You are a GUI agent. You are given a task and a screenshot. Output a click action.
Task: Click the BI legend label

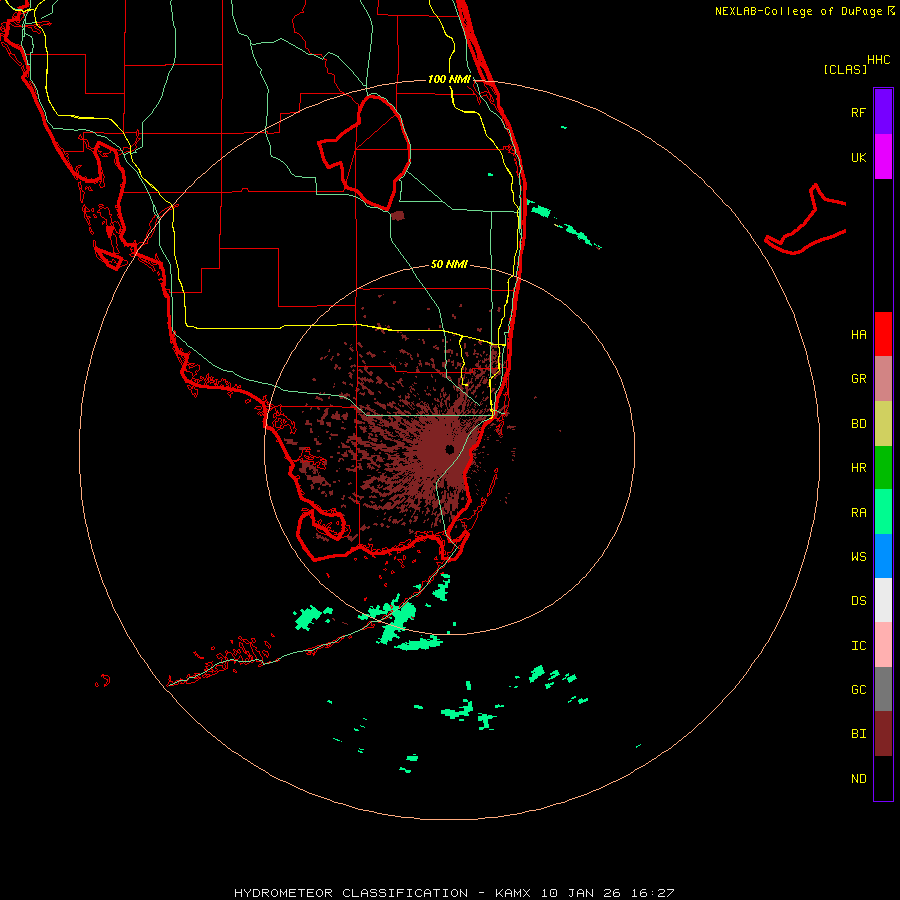[858, 734]
